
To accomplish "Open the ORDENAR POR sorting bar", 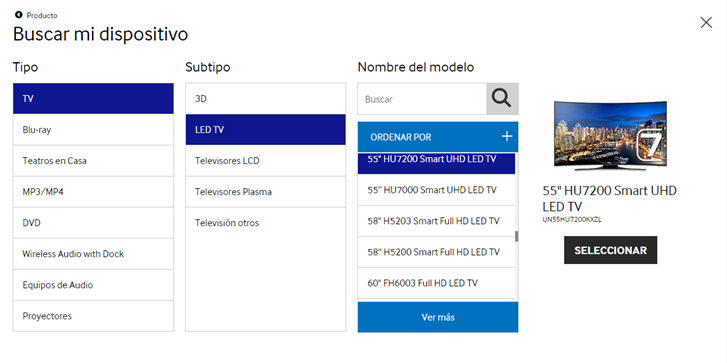I will pos(438,137).
